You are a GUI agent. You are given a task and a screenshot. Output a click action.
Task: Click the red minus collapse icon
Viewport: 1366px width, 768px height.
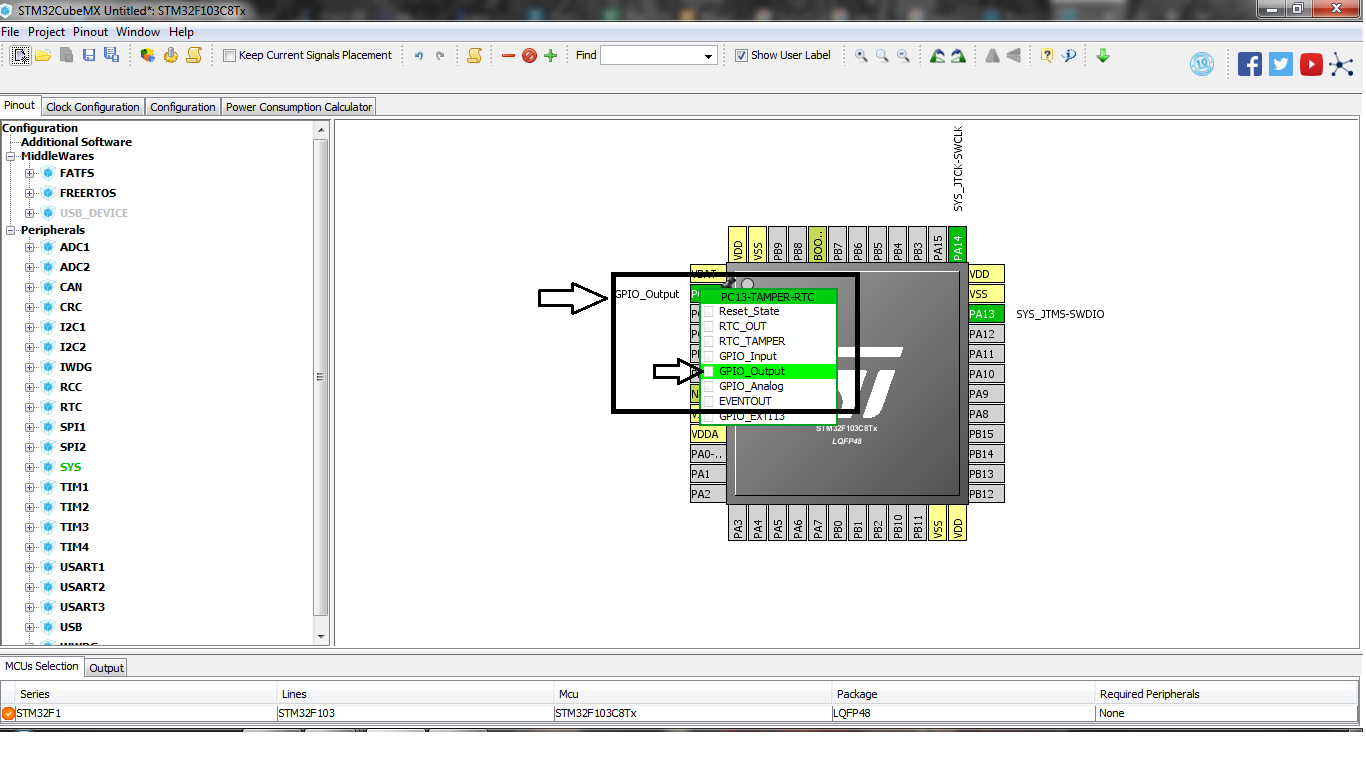pos(508,56)
